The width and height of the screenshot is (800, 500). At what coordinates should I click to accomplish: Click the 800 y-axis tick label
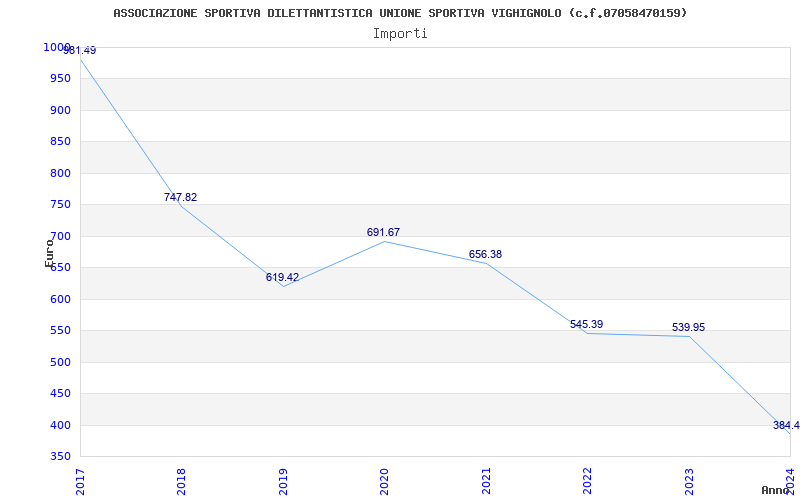click(x=61, y=173)
